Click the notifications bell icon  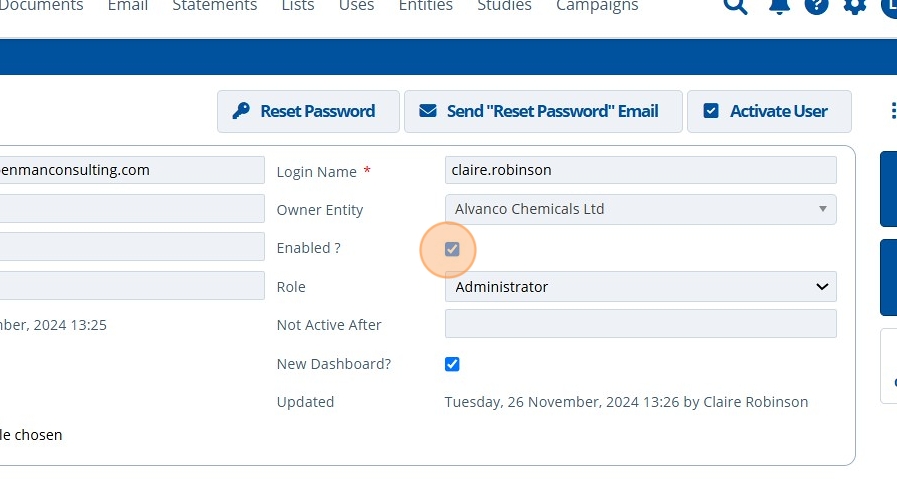[x=779, y=6]
